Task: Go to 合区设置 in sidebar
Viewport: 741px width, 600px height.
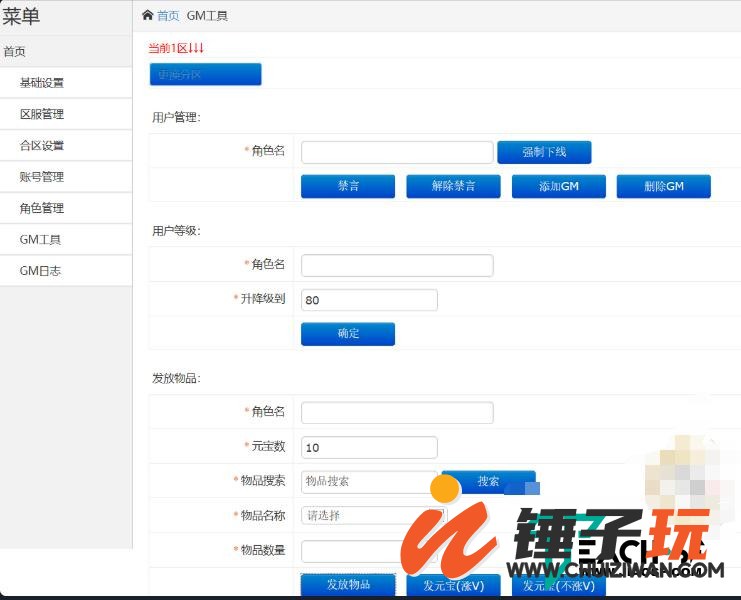Action: click(42, 145)
